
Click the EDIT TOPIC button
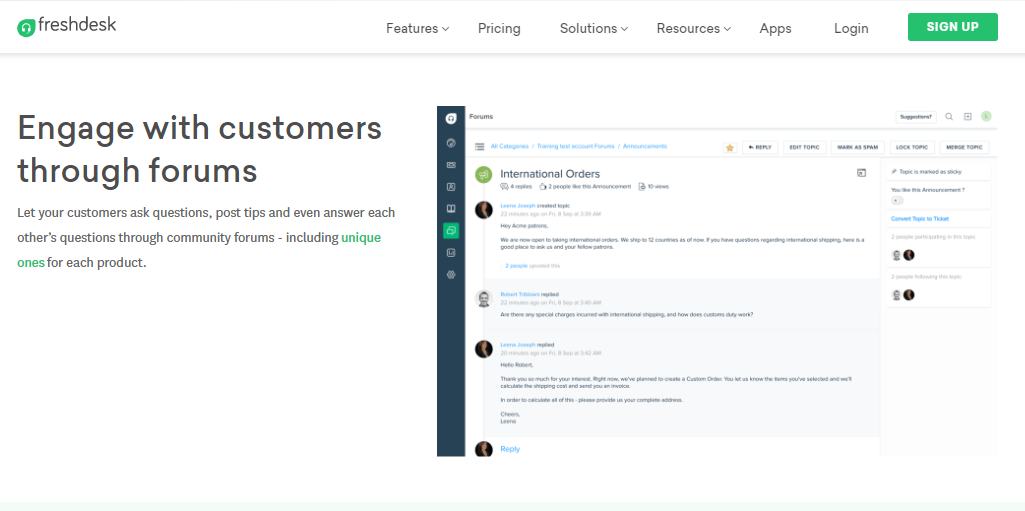point(805,148)
